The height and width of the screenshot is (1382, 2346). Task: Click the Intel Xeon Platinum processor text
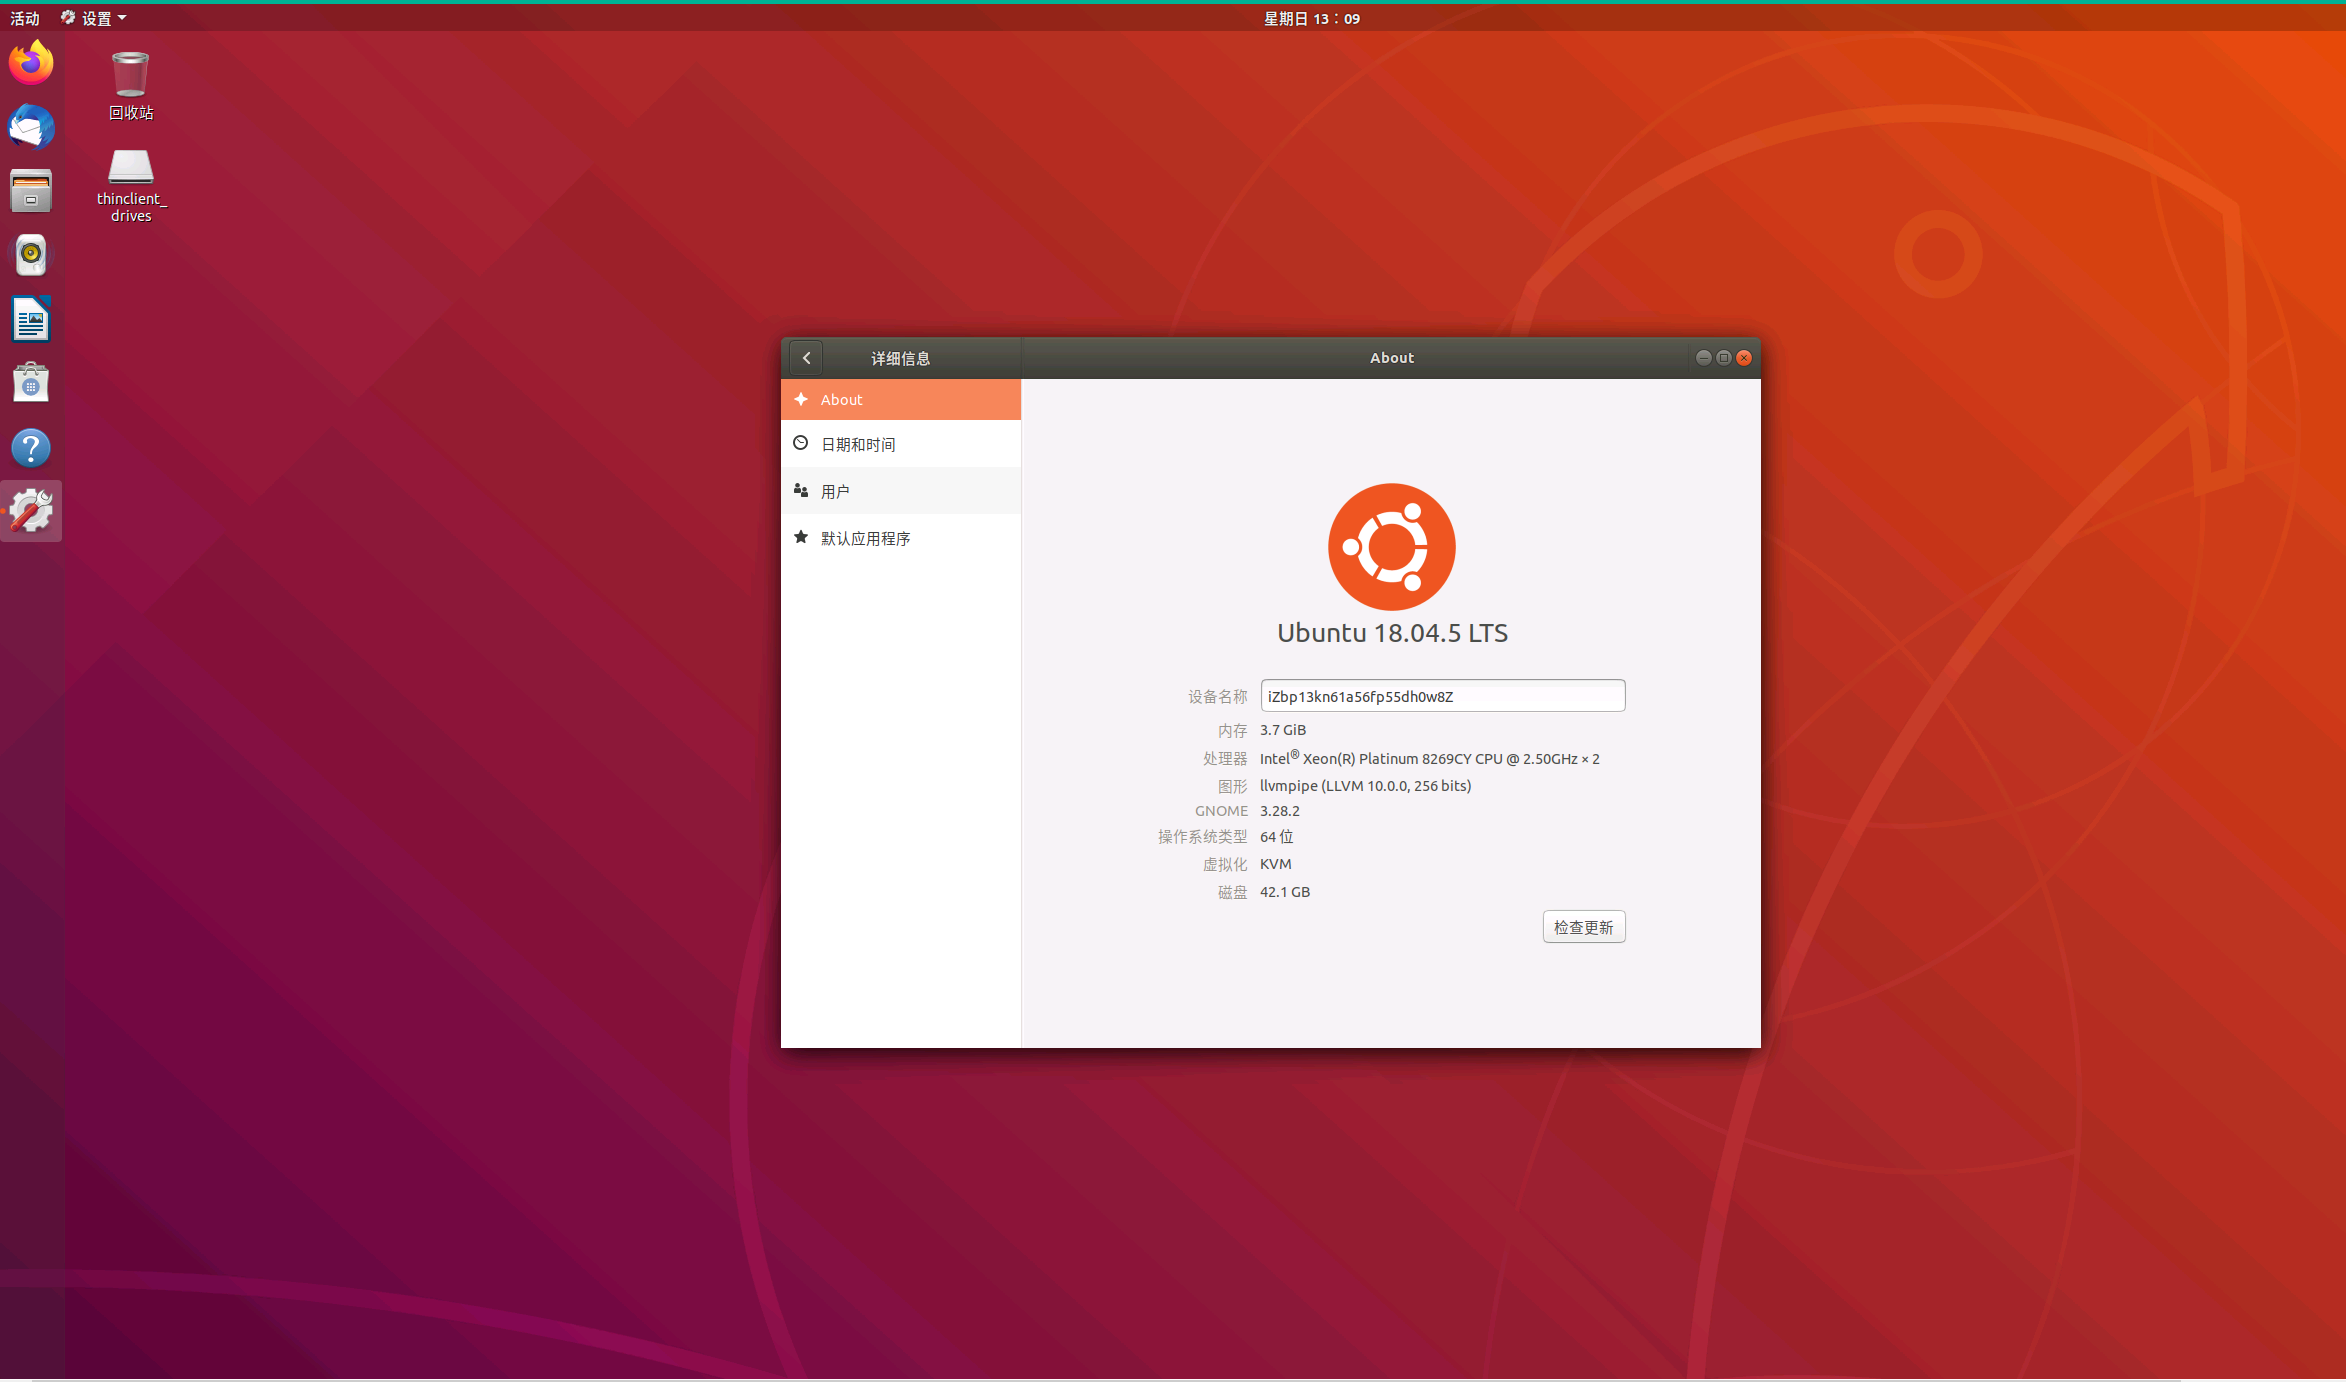[x=1430, y=758]
